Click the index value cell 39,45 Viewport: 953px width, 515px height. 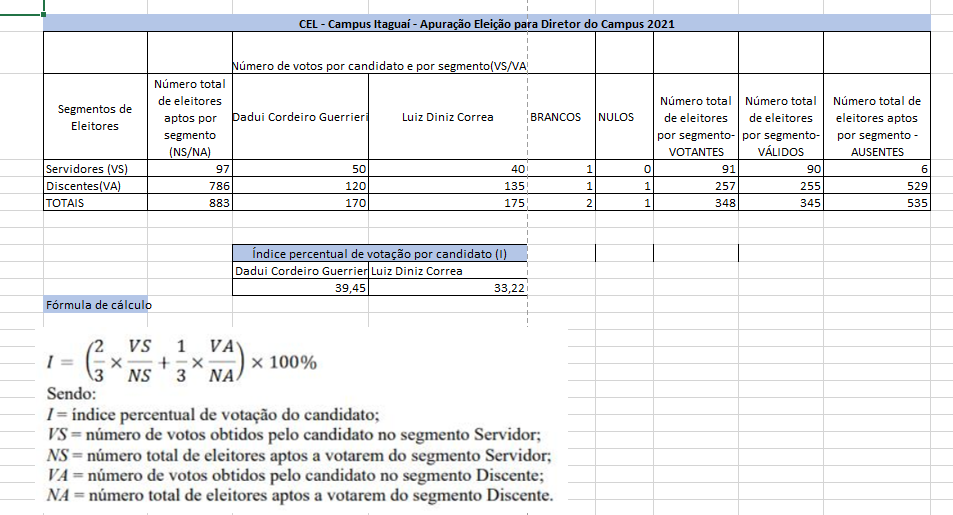(301, 288)
